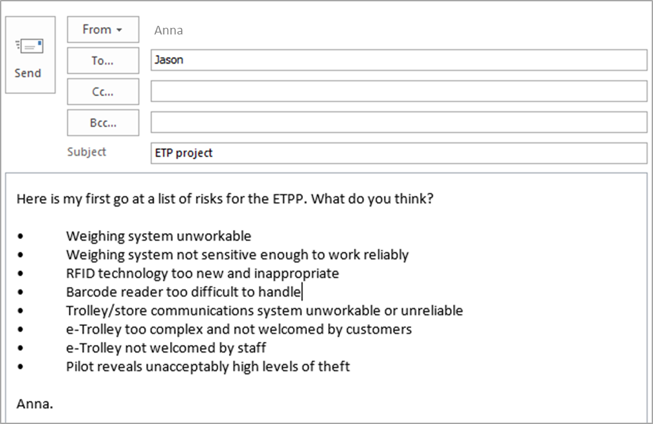Place cursor in opening line about risks
The image size is (653, 424).
(x=225, y=199)
